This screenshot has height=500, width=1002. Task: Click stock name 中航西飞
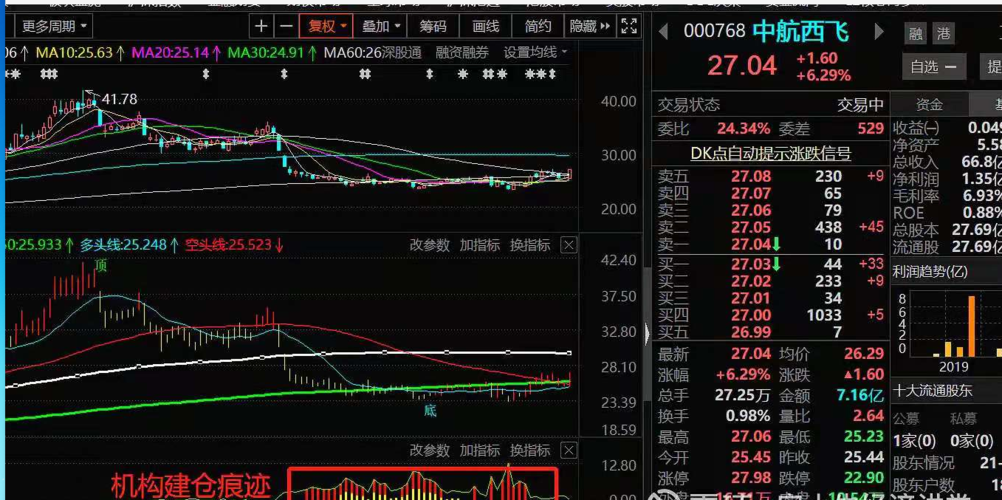coord(801,31)
